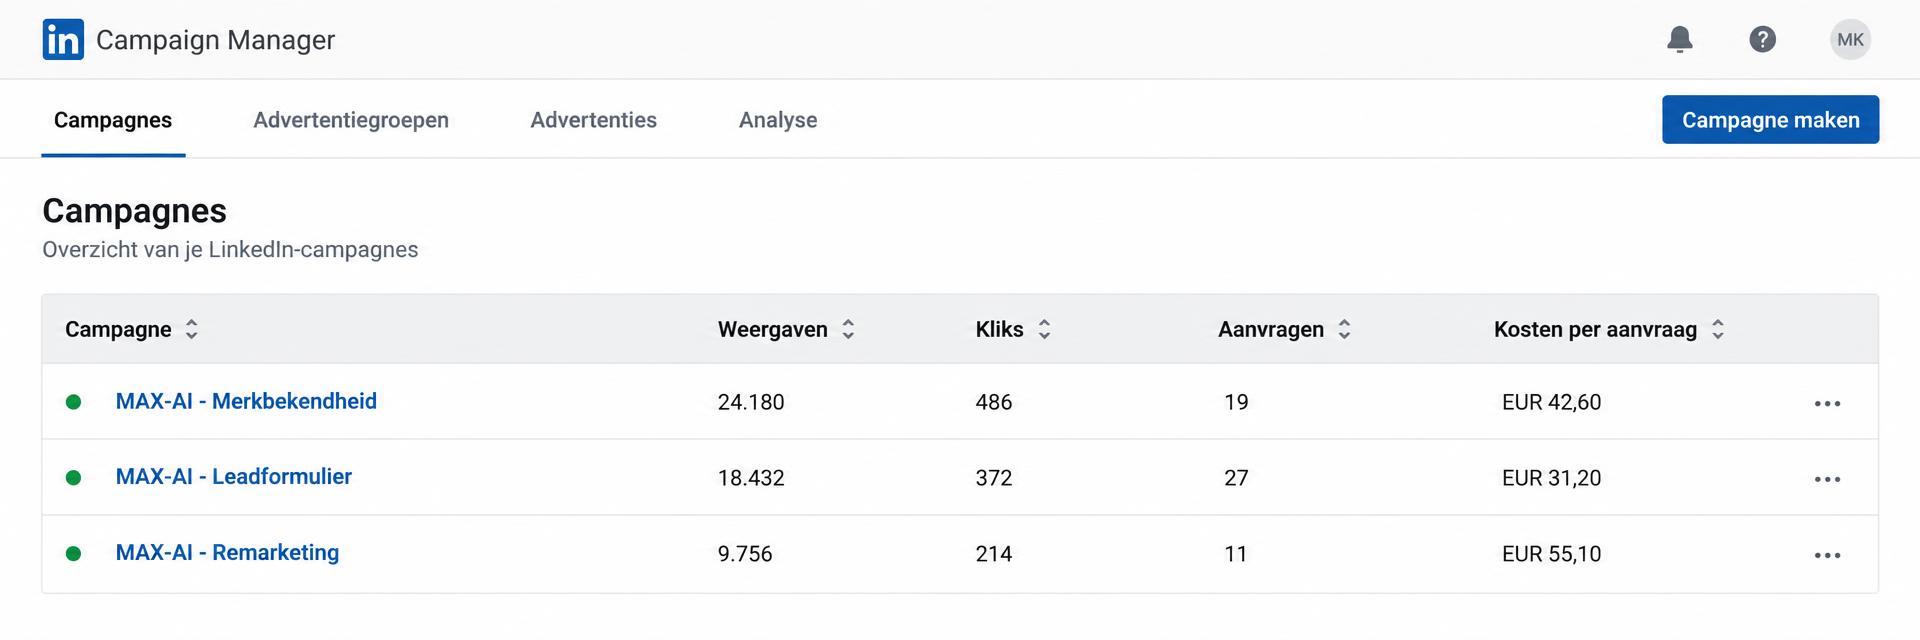Switch to the Advertenties tab
The height and width of the screenshot is (640, 1920).
(594, 120)
